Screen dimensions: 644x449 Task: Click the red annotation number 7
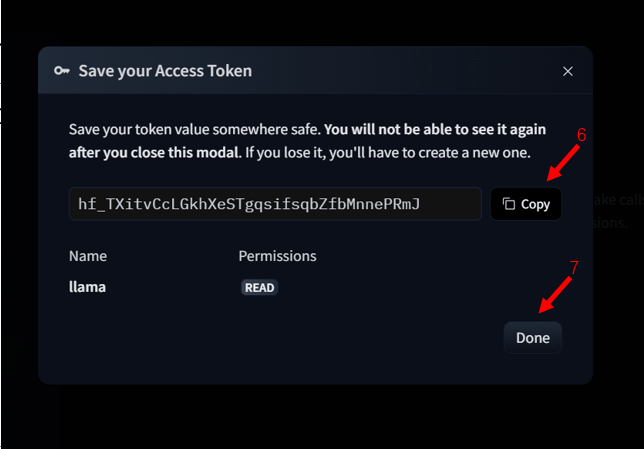574,267
